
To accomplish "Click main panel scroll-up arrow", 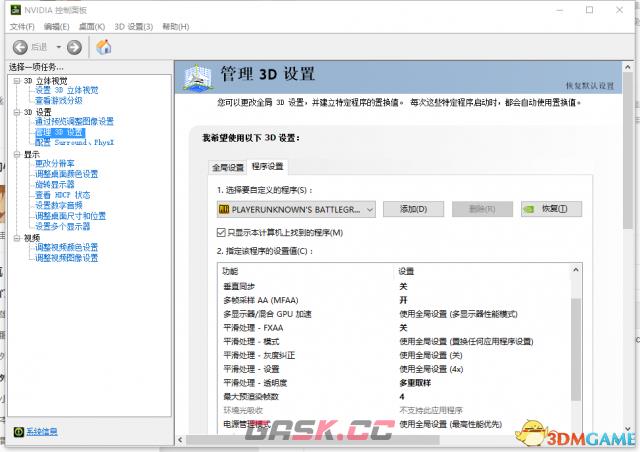I will (x=628, y=67).
